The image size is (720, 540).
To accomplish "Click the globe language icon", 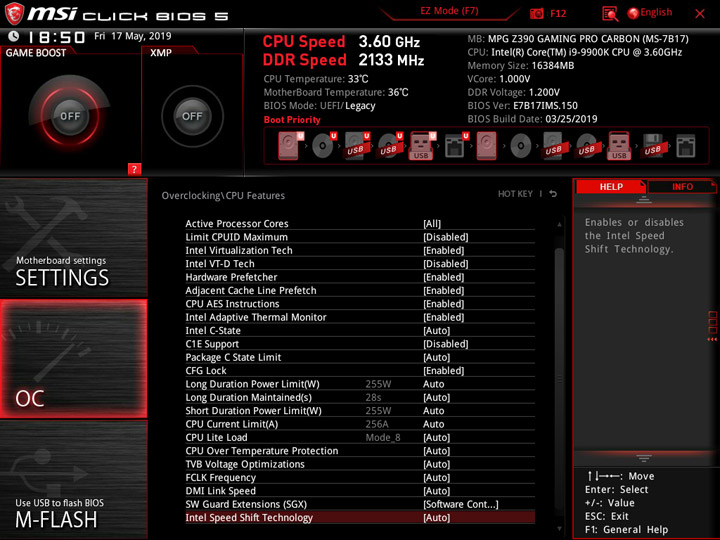I will click(x=633, y=13).
